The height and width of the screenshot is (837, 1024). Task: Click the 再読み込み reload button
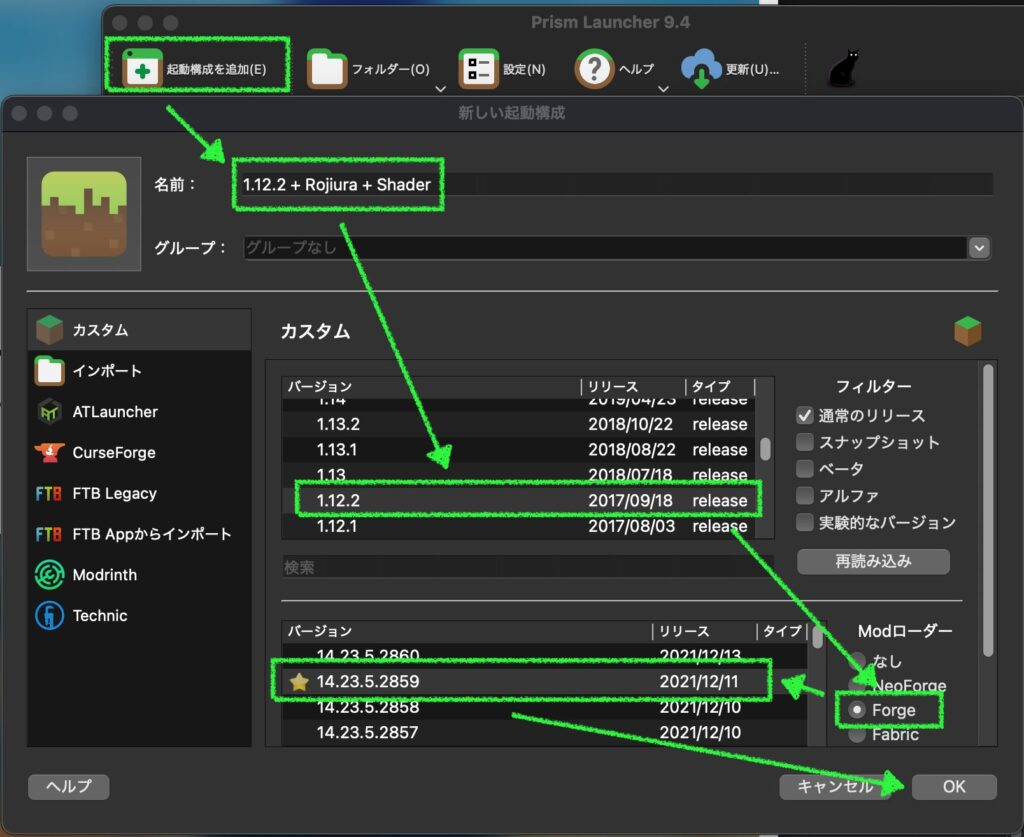pyautogui.click(x=873, y=561)
